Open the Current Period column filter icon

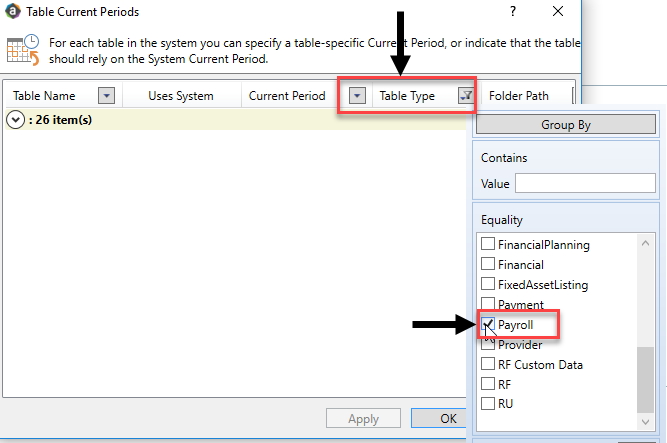coord(357,96)
